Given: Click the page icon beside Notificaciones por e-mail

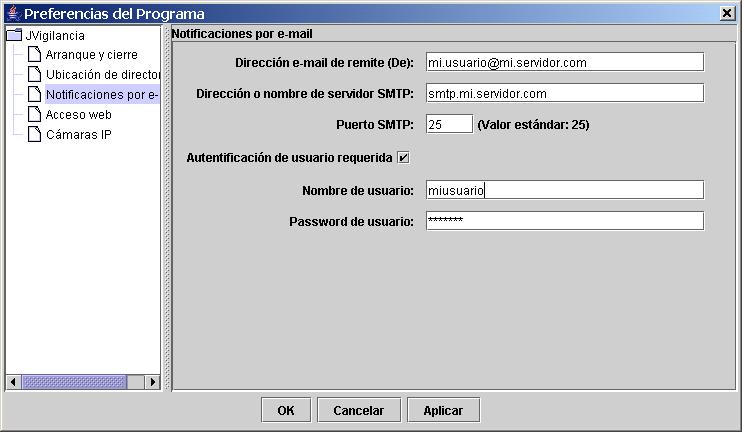Looking at the screenshot, I should (34, 94).
